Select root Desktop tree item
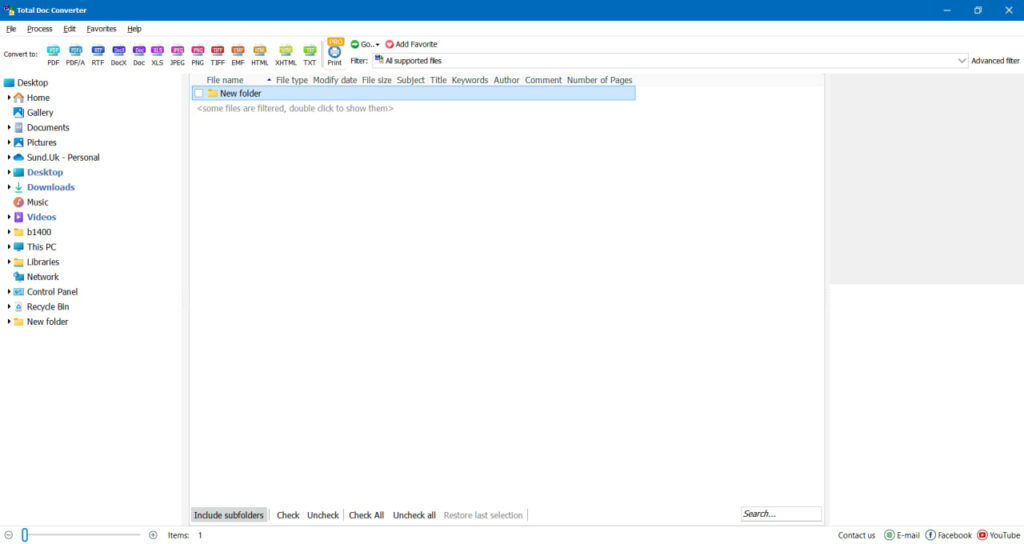The width and height of the screenshot is (1024, 544). click(32, 83)
